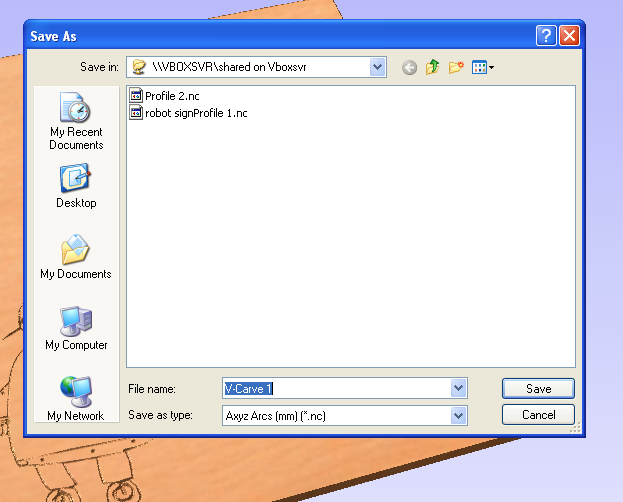Open My Network places
This screenshot has width=623, height=502.
(76, 399)
